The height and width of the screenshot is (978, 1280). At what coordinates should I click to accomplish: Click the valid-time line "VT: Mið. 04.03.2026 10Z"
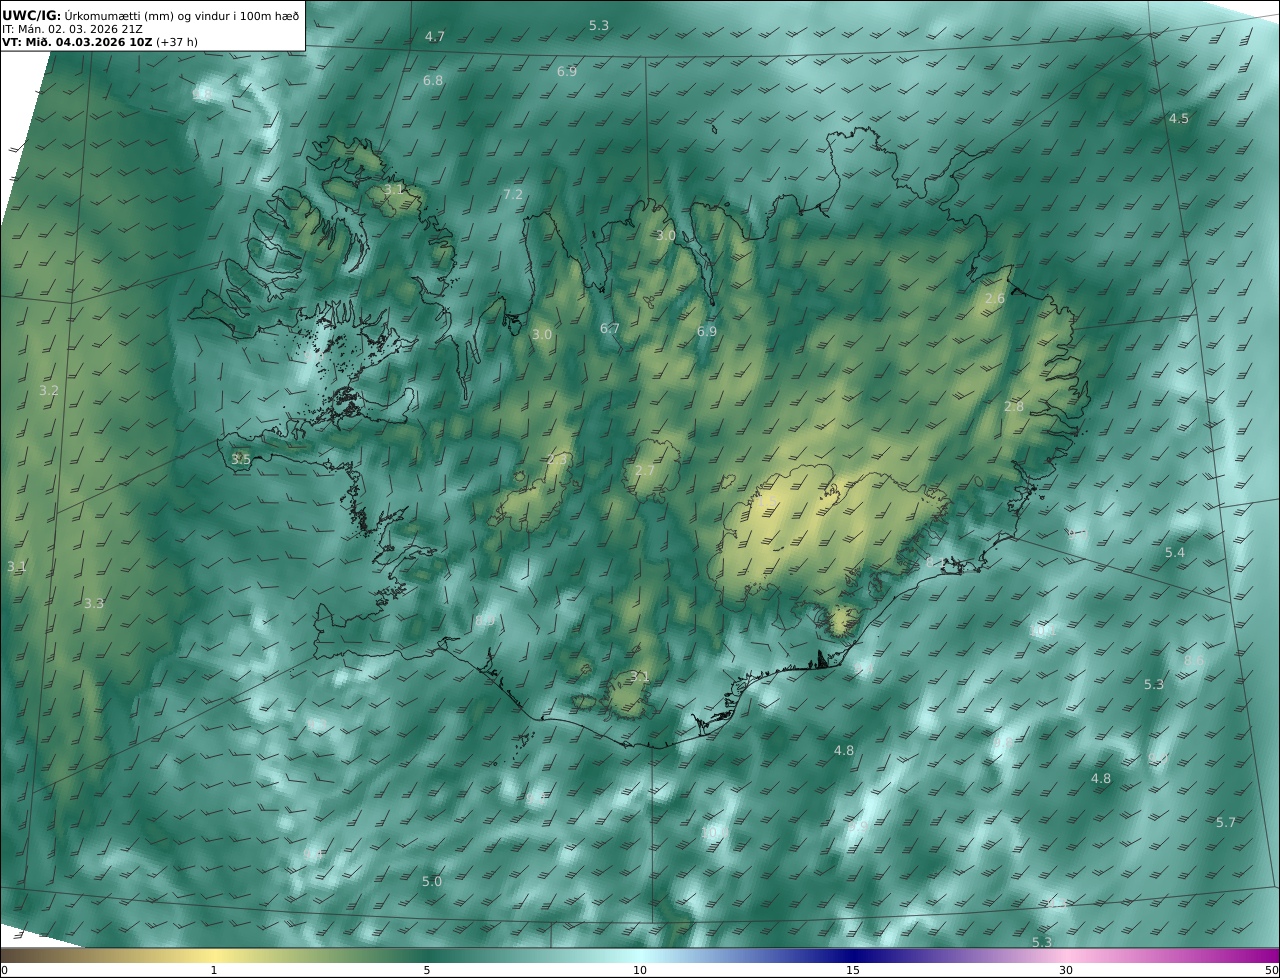pyautogui.click(x=77, y=42)
